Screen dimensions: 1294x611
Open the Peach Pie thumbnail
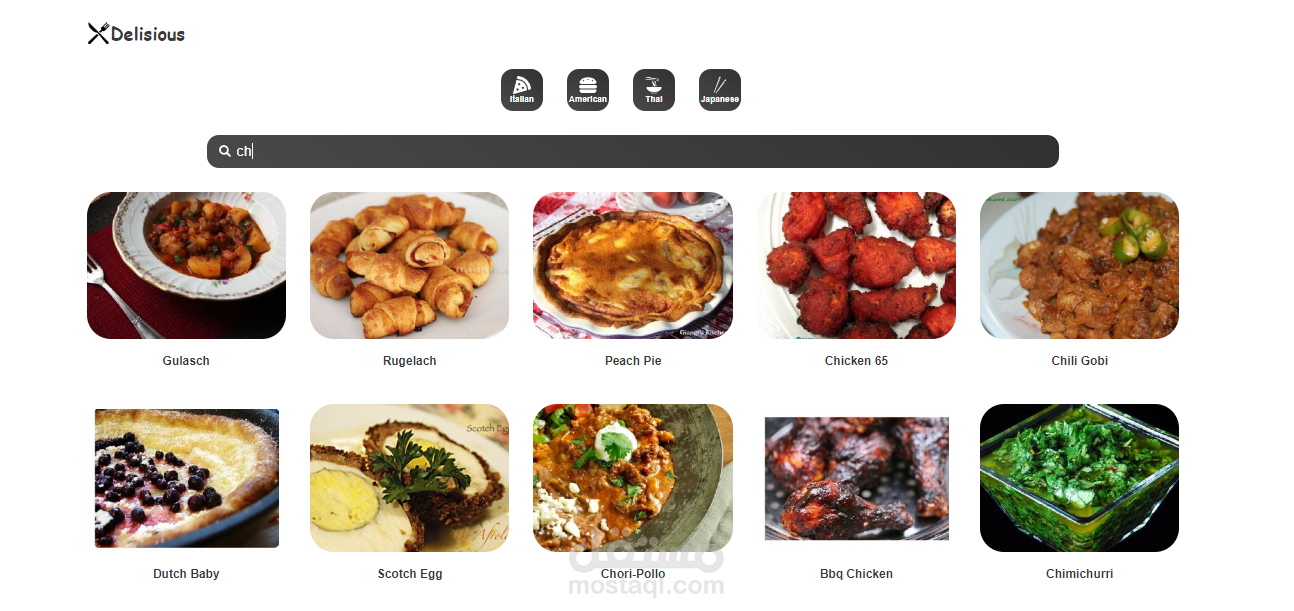tap(633, 265)
